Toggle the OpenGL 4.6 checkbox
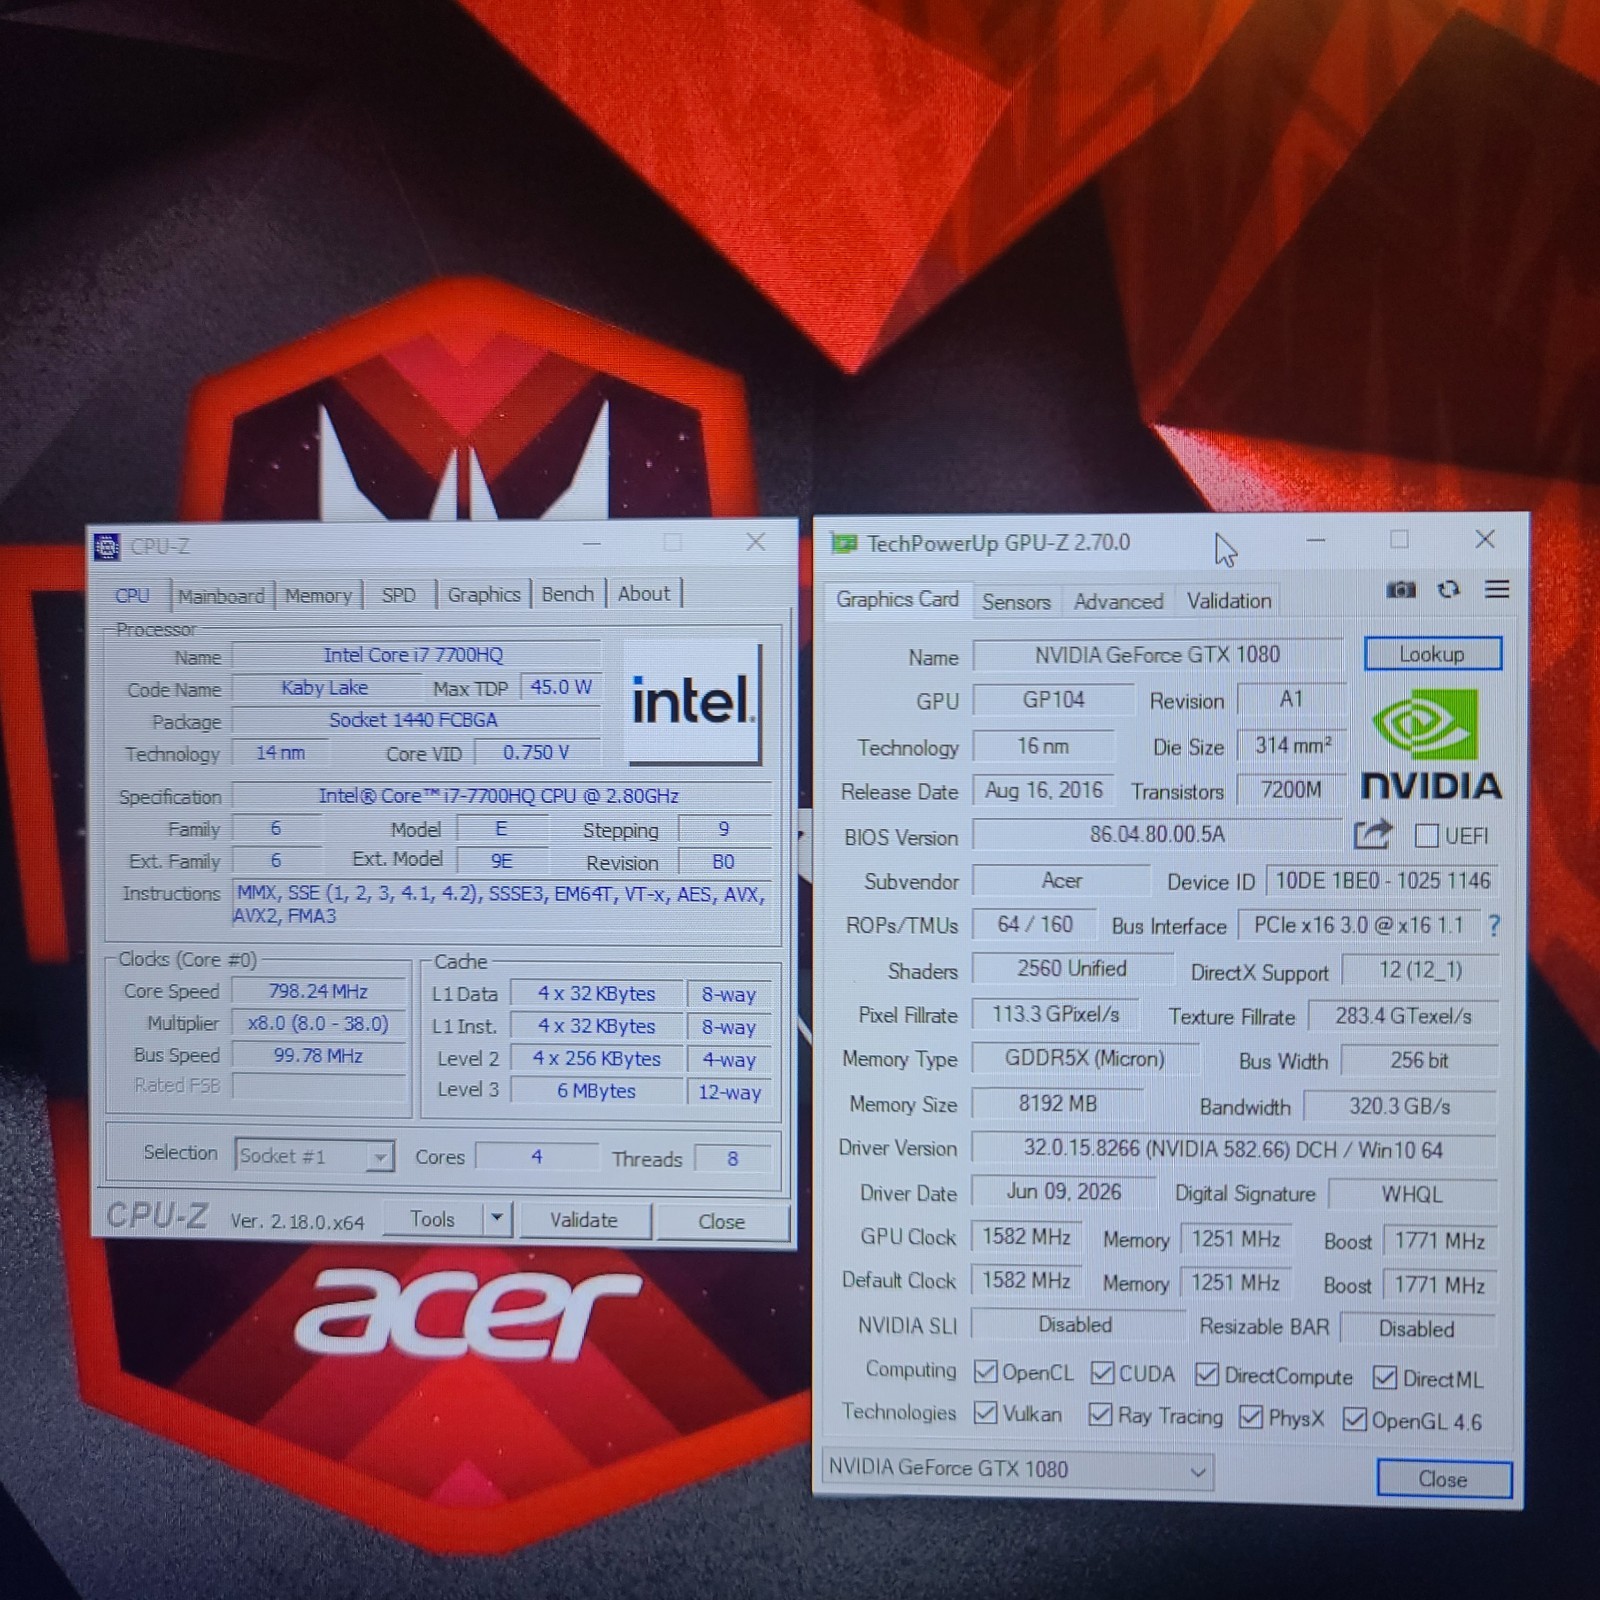Image resolution: width=1600 pixels, height=1600 pixels. coord(1354,1419)
